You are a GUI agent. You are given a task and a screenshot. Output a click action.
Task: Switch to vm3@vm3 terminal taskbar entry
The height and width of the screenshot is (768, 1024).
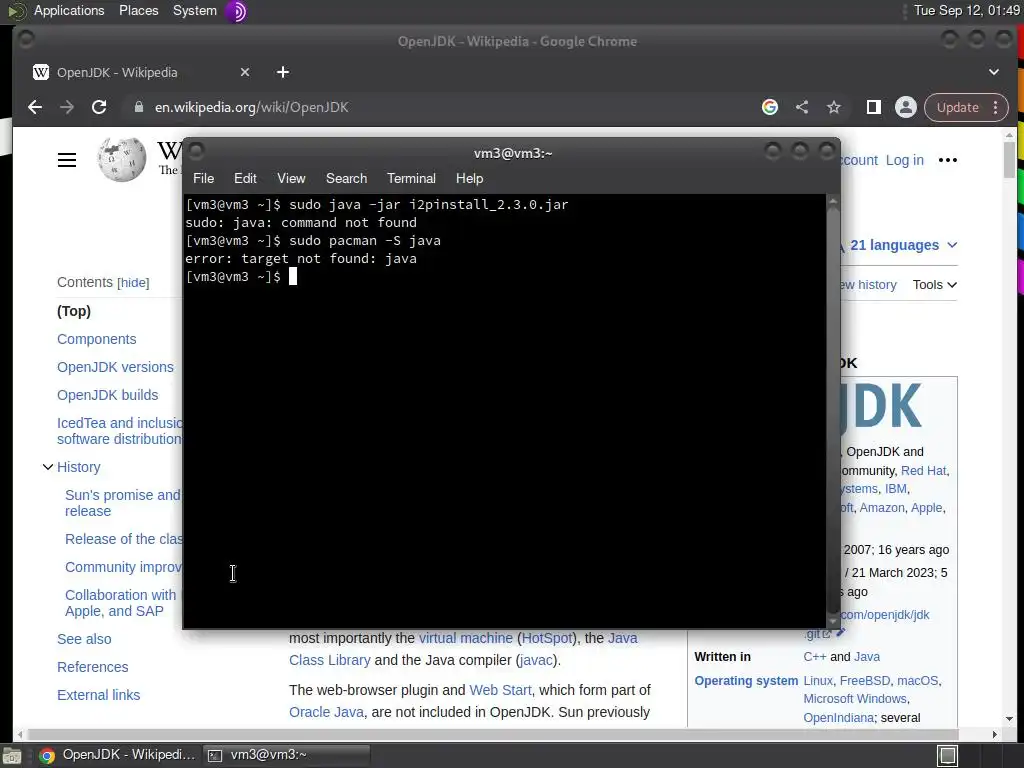pyautogui.click(x=286, y=755)
